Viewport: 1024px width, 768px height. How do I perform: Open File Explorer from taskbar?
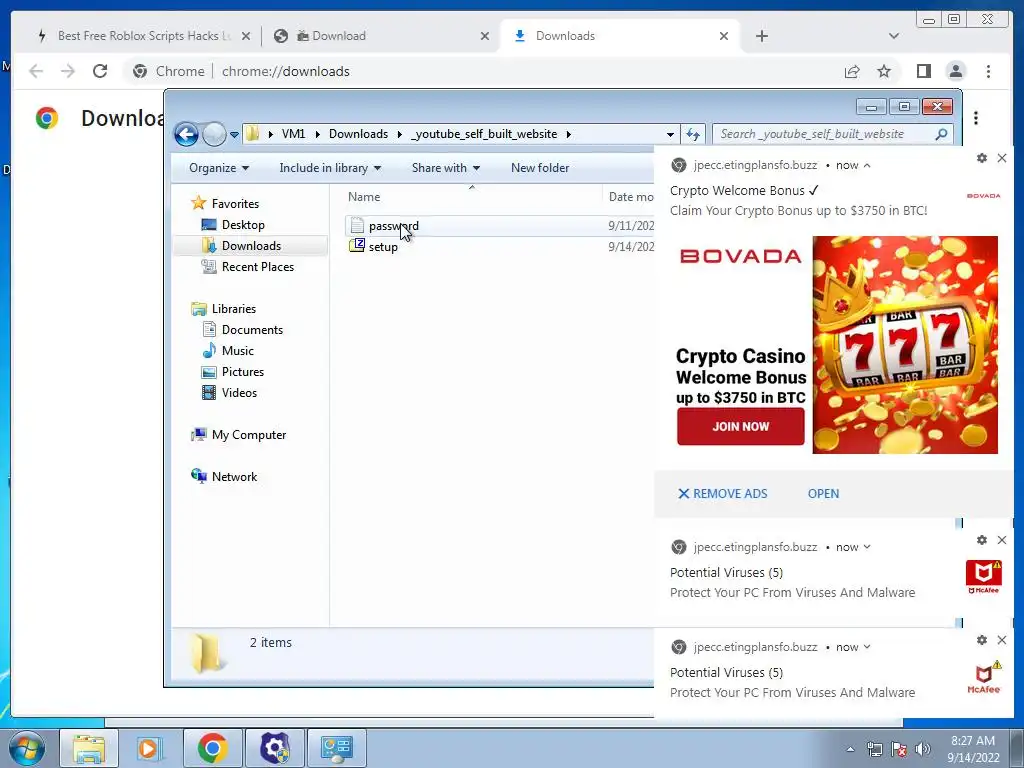pos(89,748)
